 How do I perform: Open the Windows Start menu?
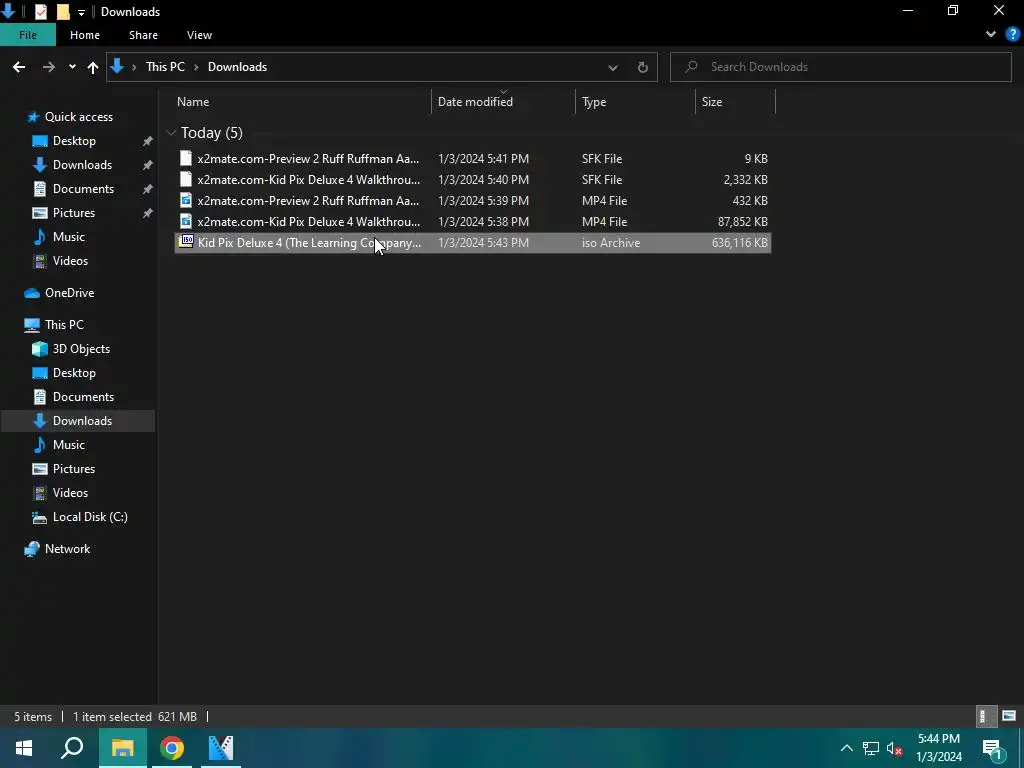pyautogui.click(x=24, y=748)
